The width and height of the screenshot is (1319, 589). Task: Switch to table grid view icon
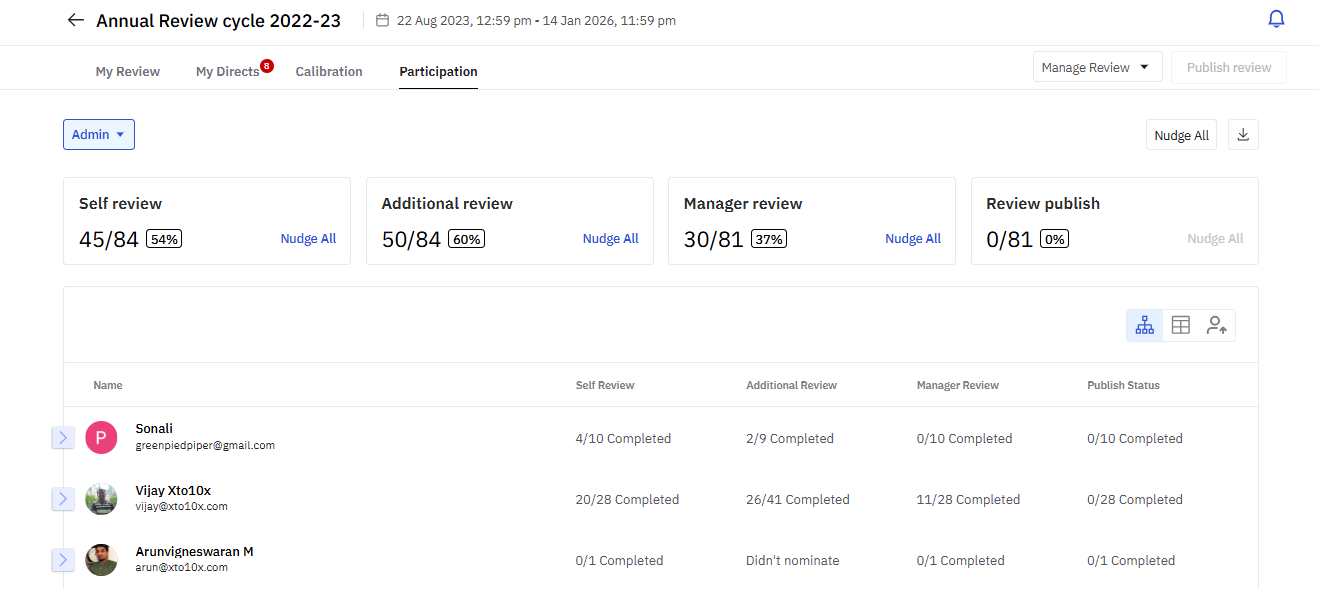[x=1181, y=325]
